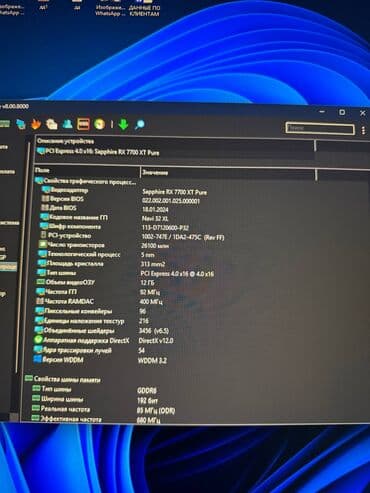This screenshot has height=493, width=370.
Task: Click the memory icon beside Ширина шины
Action: [x=36, y=398]
